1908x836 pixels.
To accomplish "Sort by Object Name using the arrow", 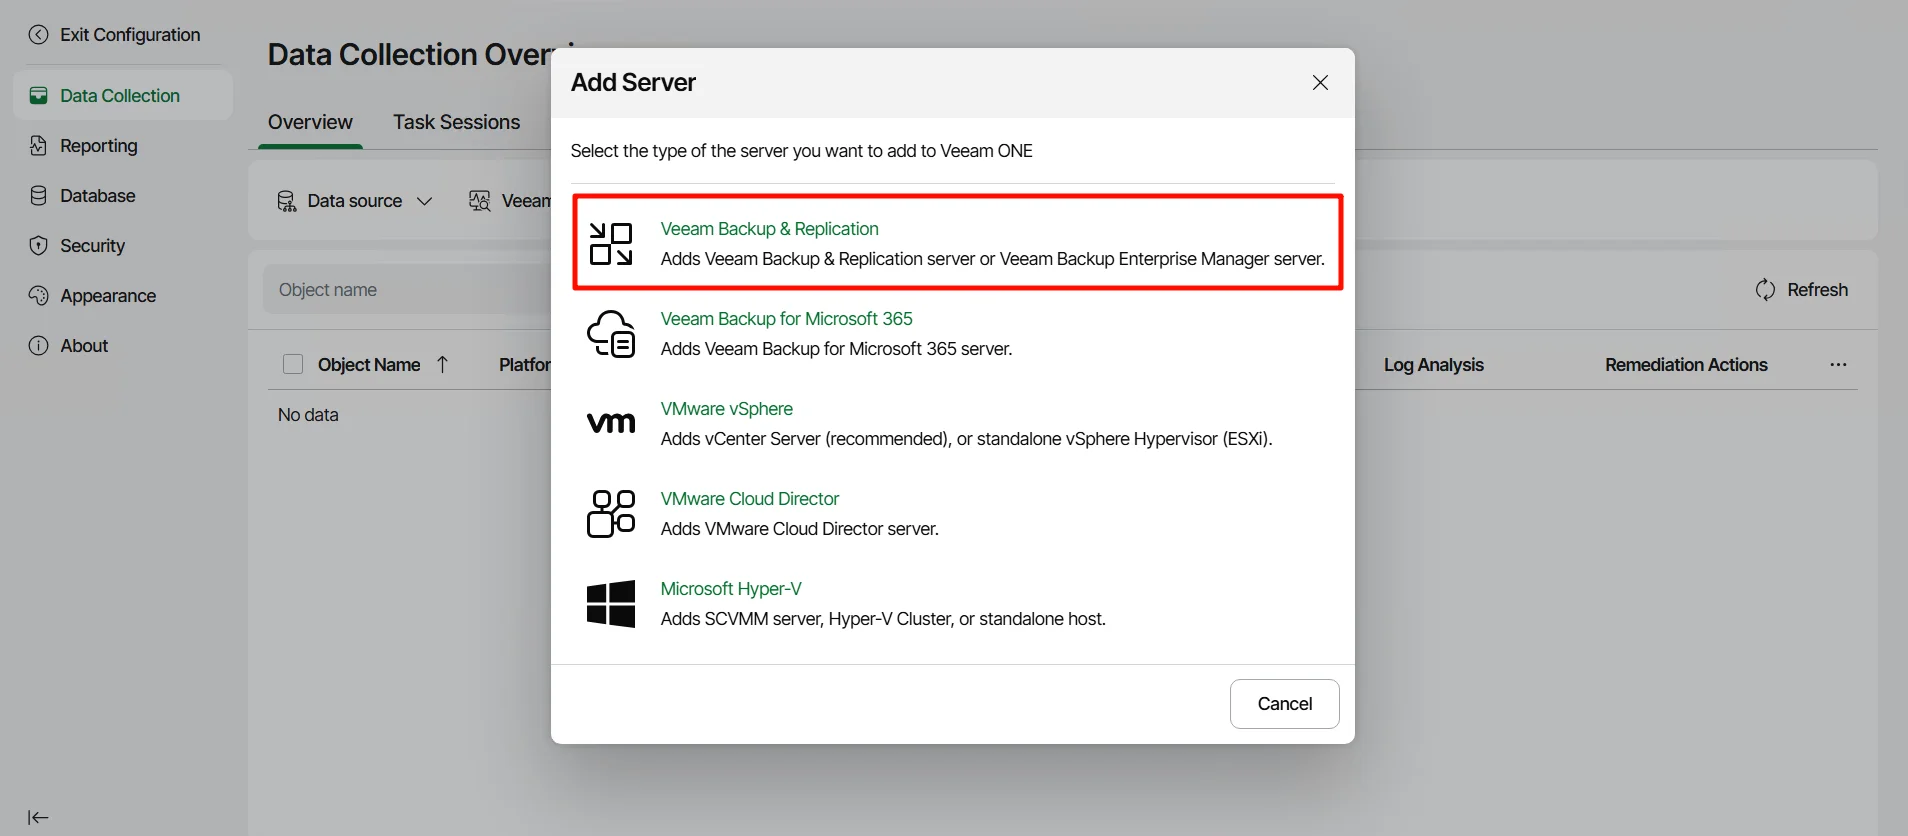I will pyautogui.click(x=443, y=365).
